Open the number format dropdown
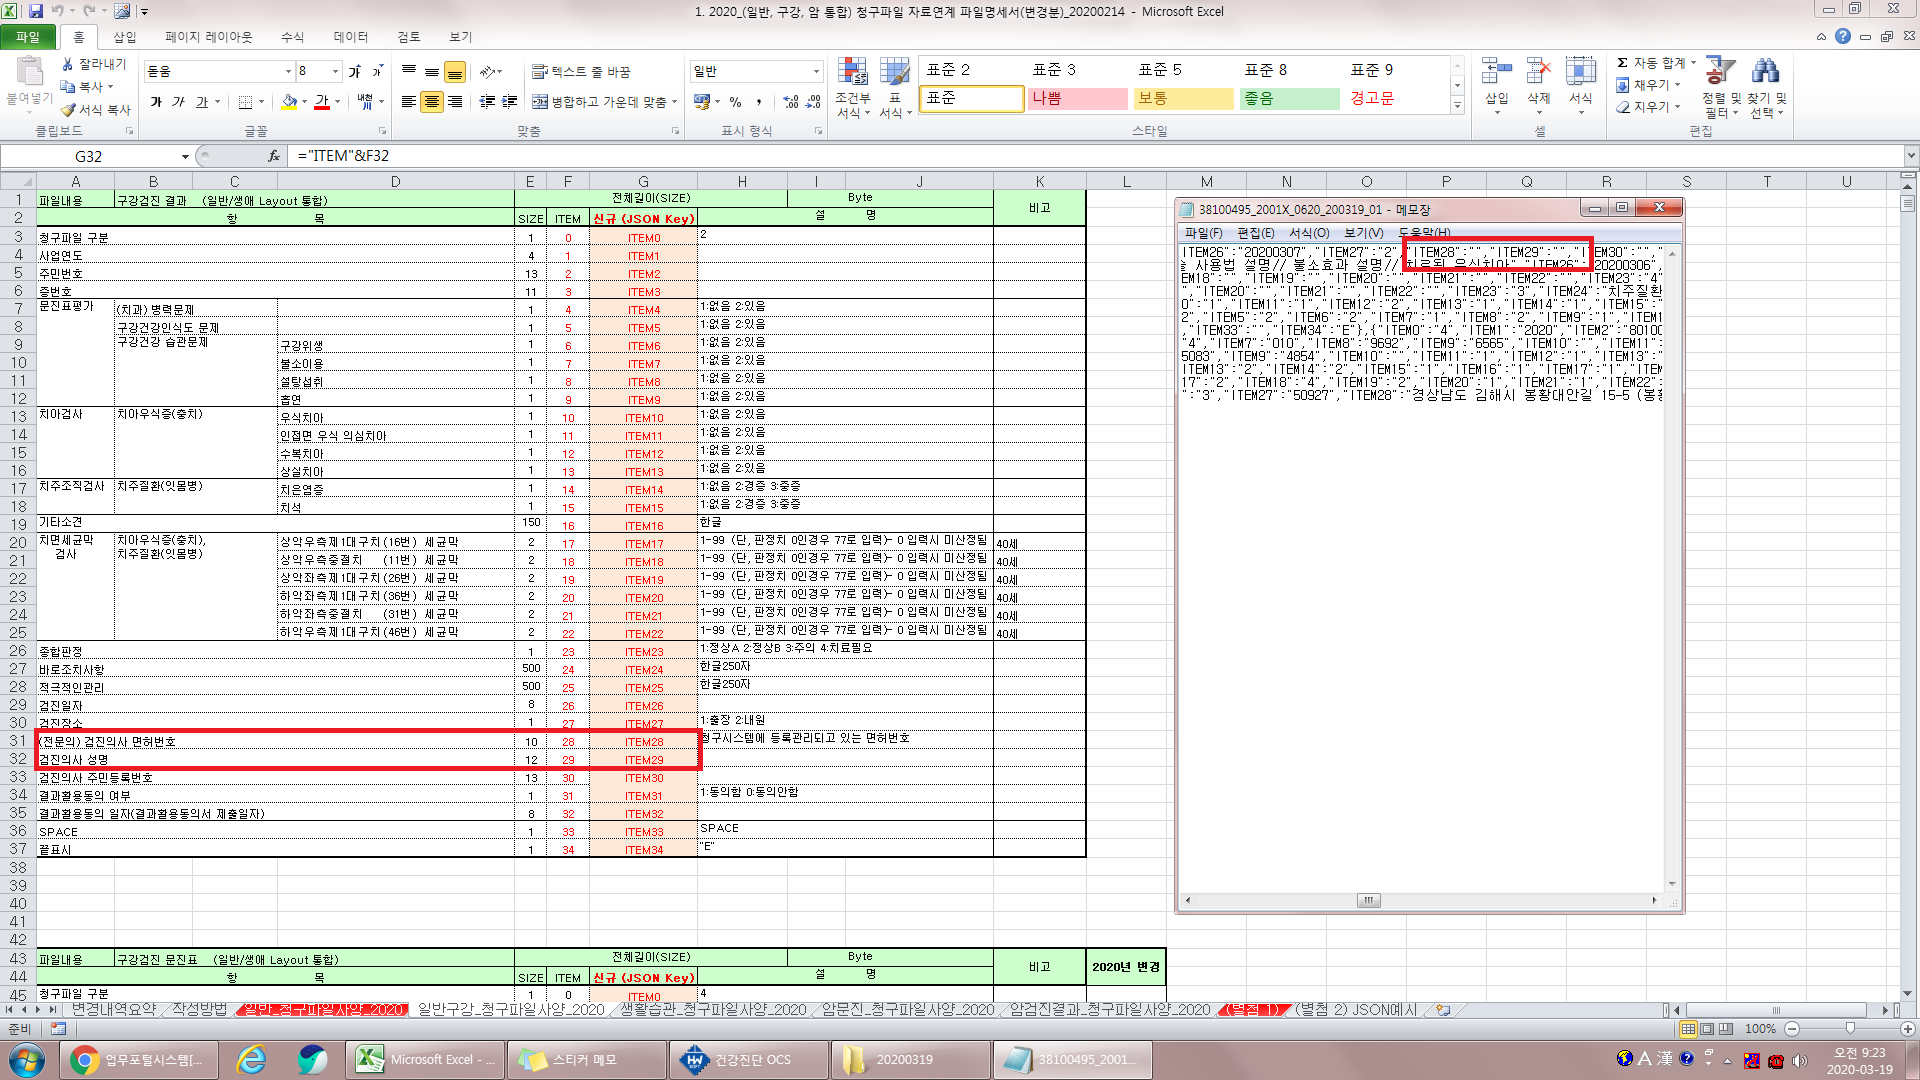The image size is (1920, 1080). pos(816,72)
